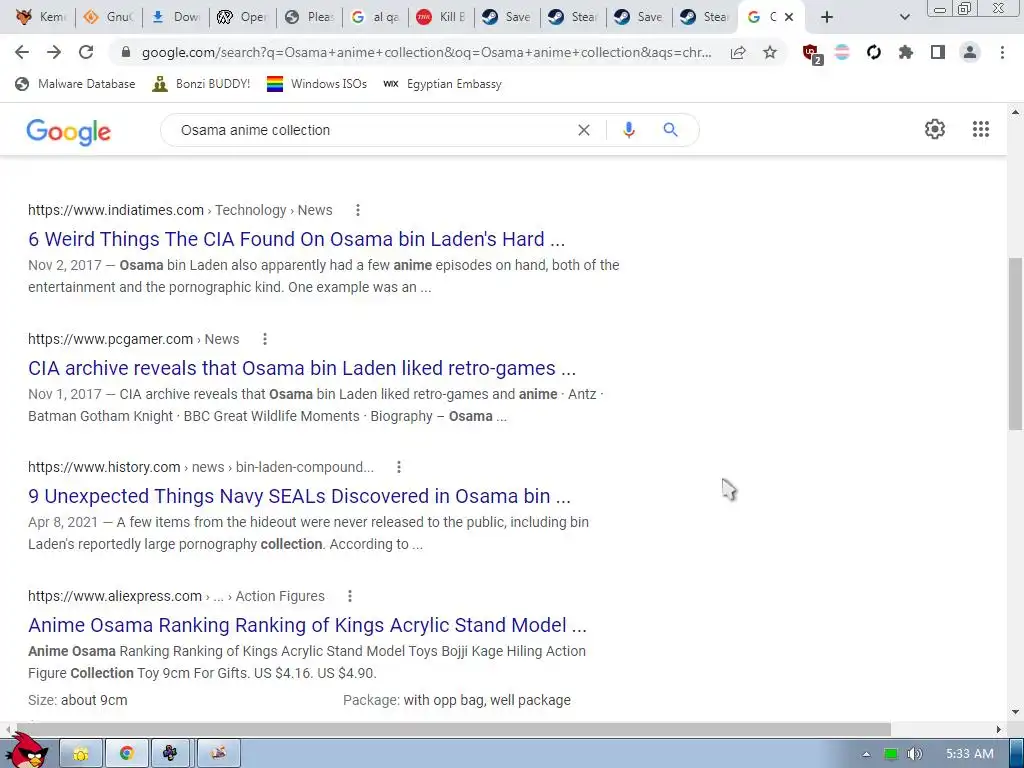
Task: Open the Extensions puzzle piece menu
Action: 906,52
